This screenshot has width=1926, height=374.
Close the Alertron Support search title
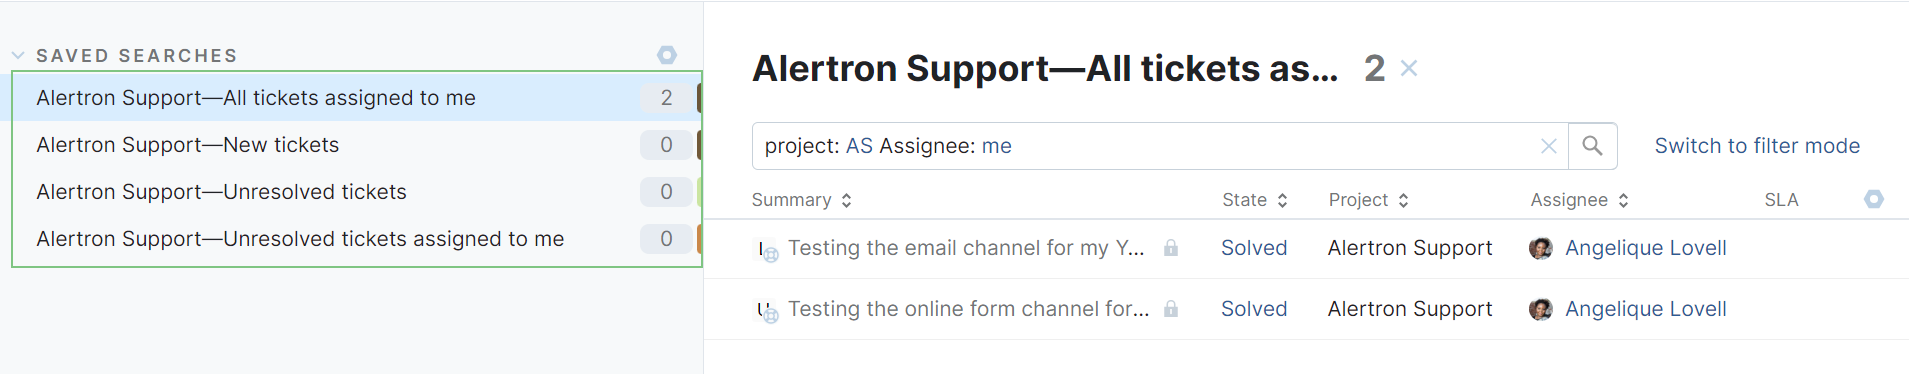coord(1409,68)
